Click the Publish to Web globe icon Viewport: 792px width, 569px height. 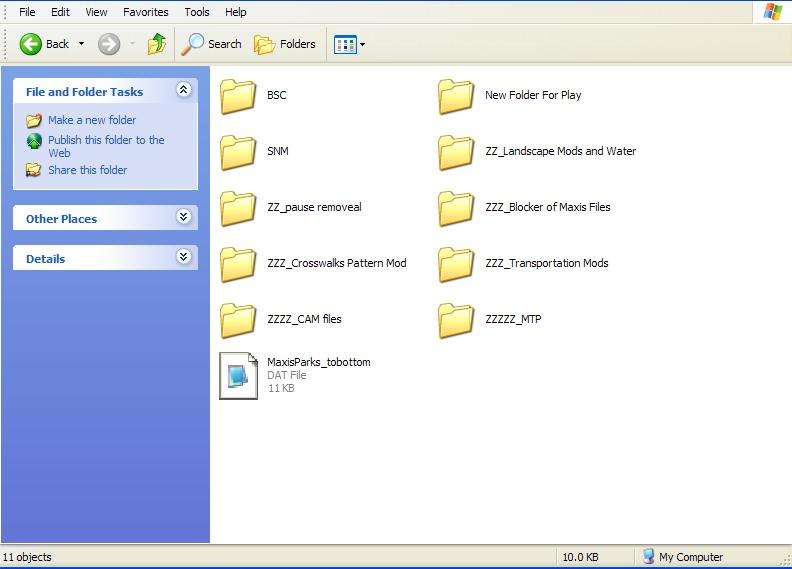tap(34, 141)
